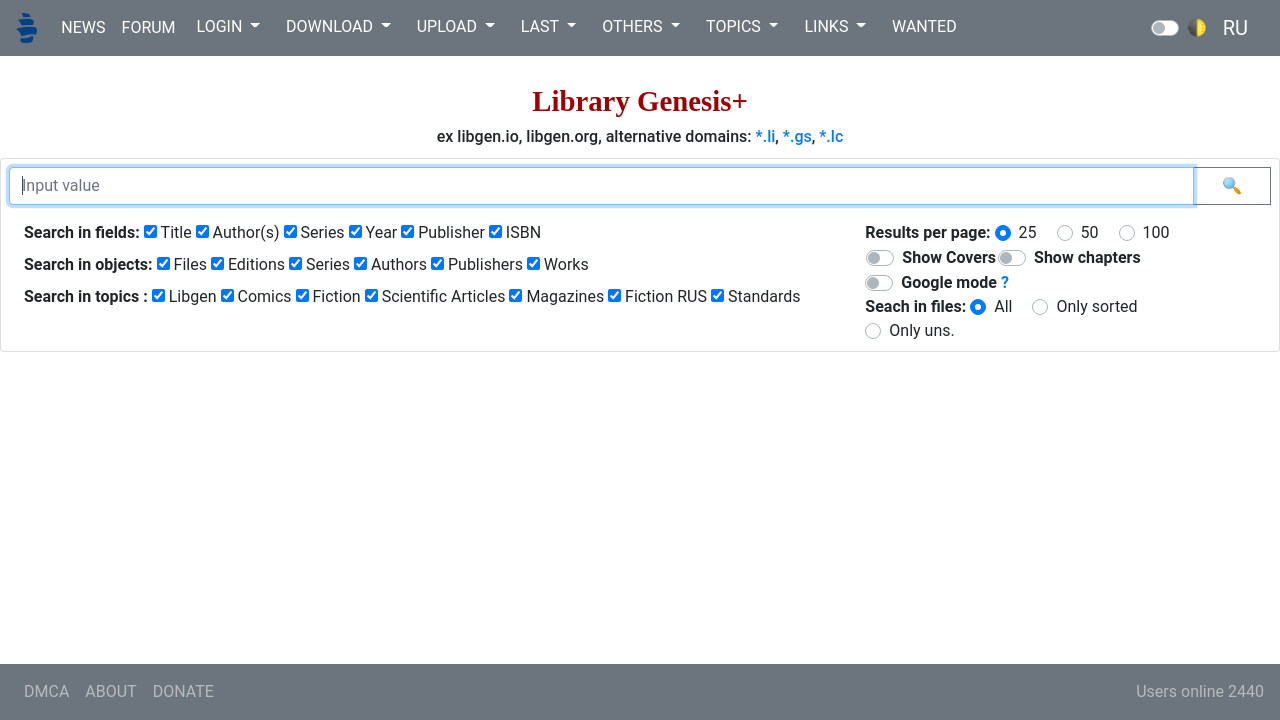Screen dimensions: 1280x720
Task: Uncheck the Publishers object checkbox
Action: coord(437,264)
